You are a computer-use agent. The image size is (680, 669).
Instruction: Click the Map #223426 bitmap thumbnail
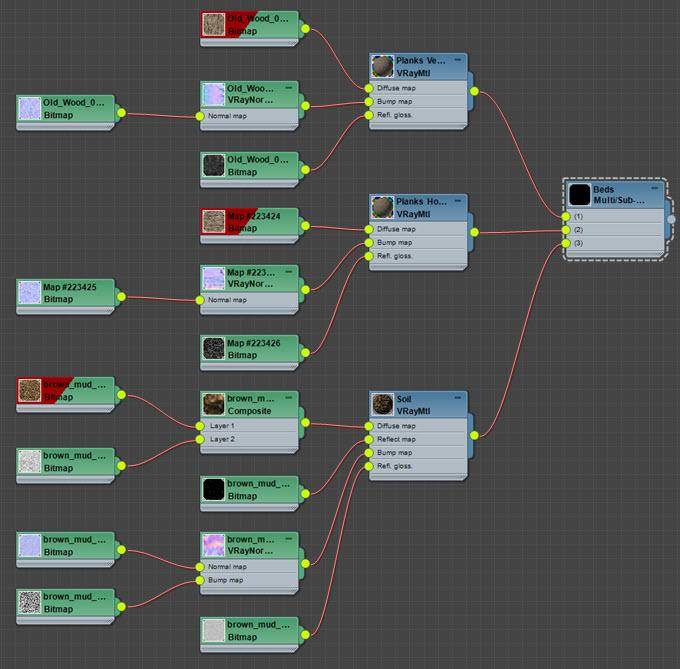coord(213,349)
